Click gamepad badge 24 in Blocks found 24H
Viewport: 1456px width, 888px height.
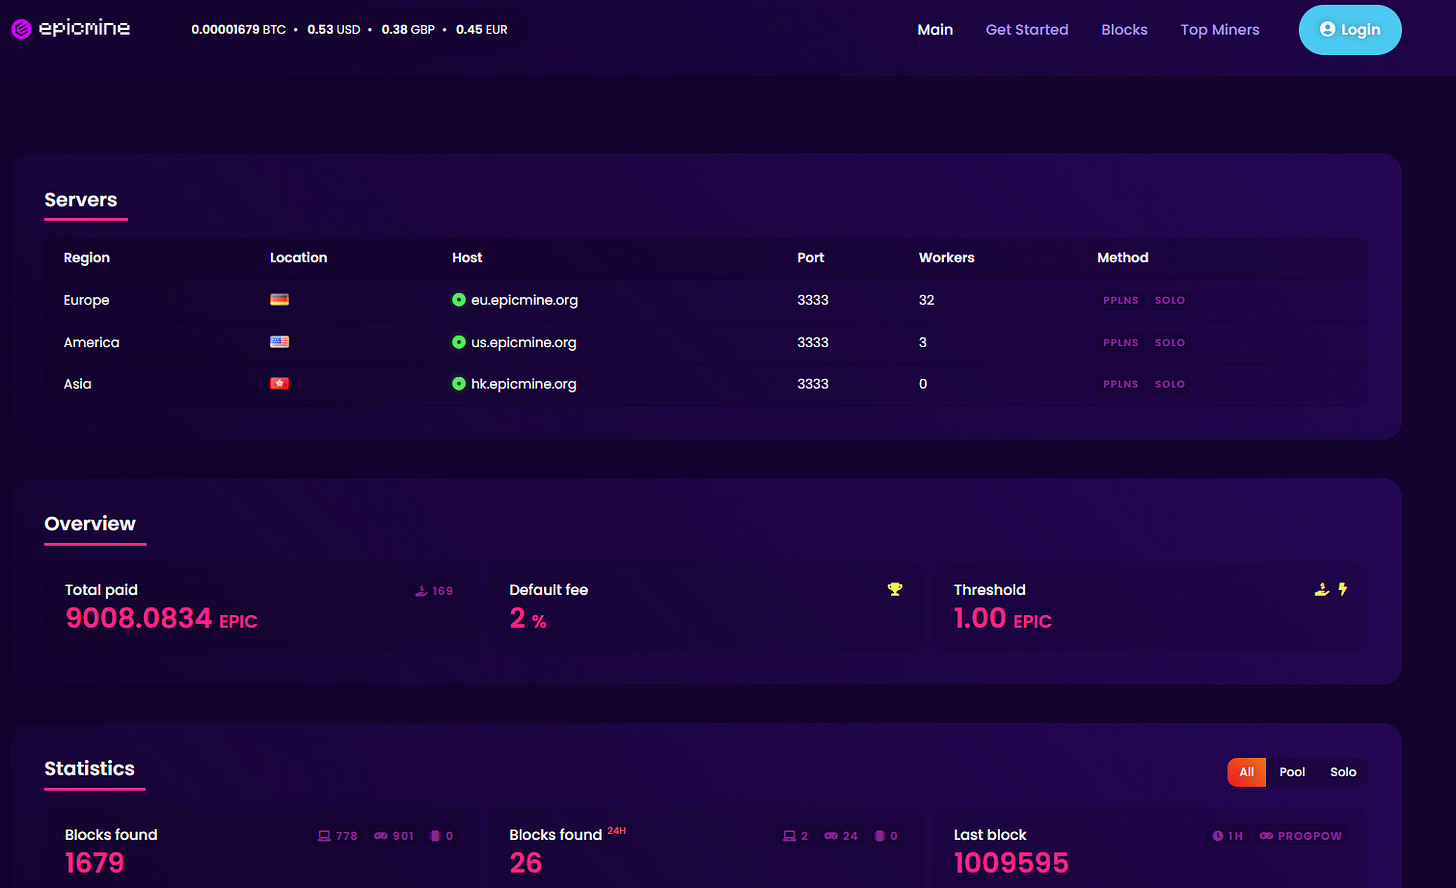pyautogui.click(x=841, y=836)
